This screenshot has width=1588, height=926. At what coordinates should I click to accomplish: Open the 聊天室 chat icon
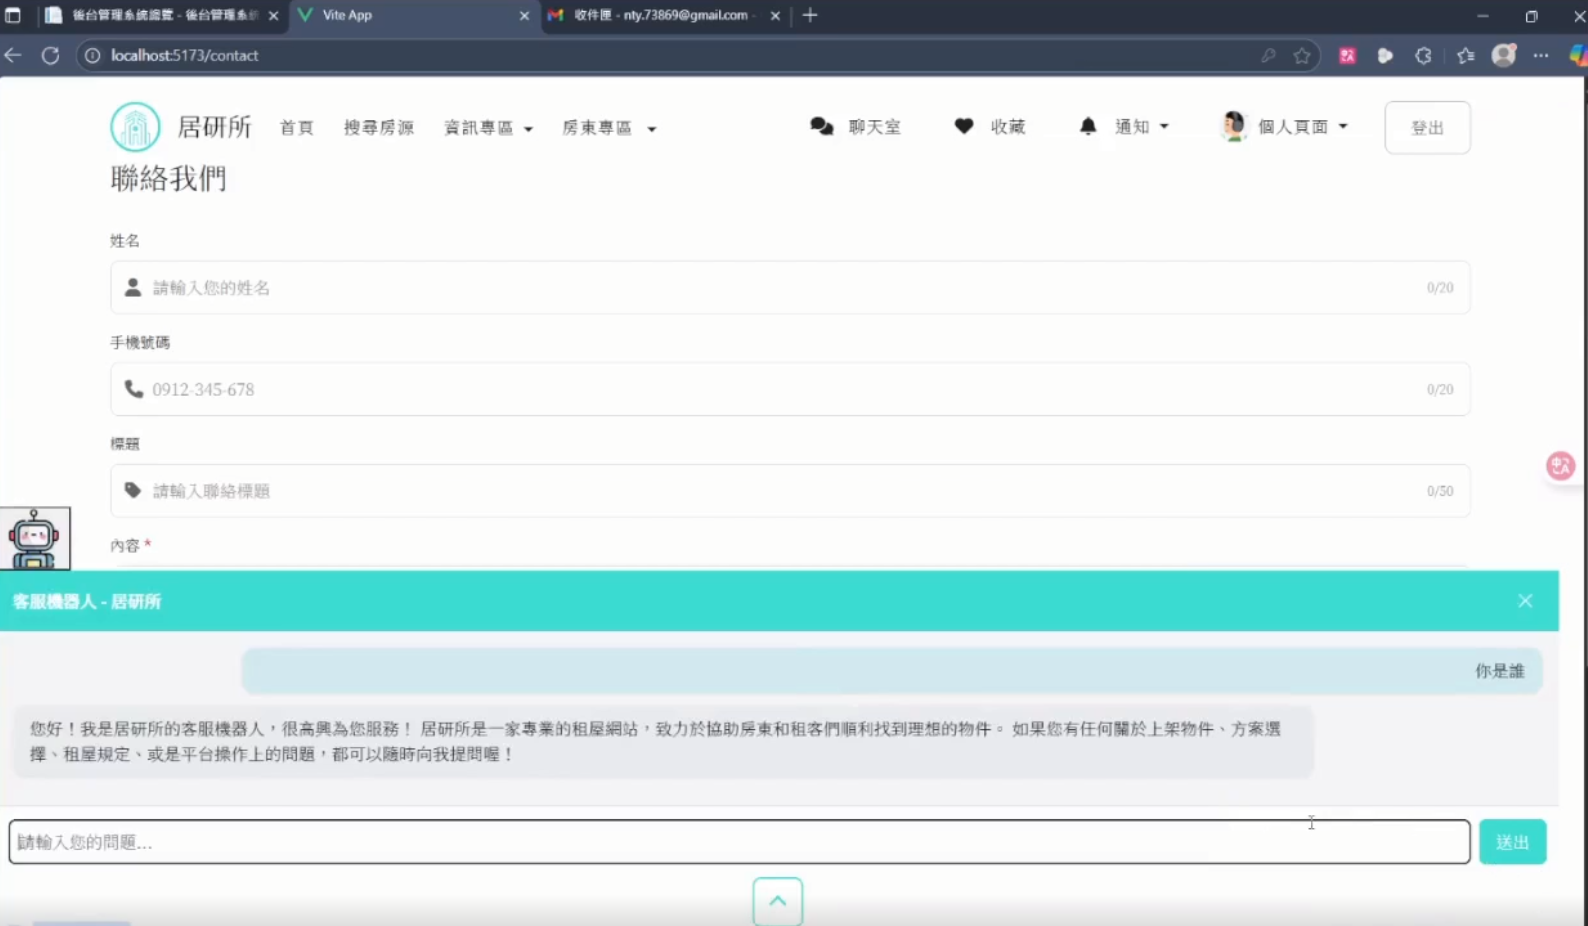click(821, 127)
